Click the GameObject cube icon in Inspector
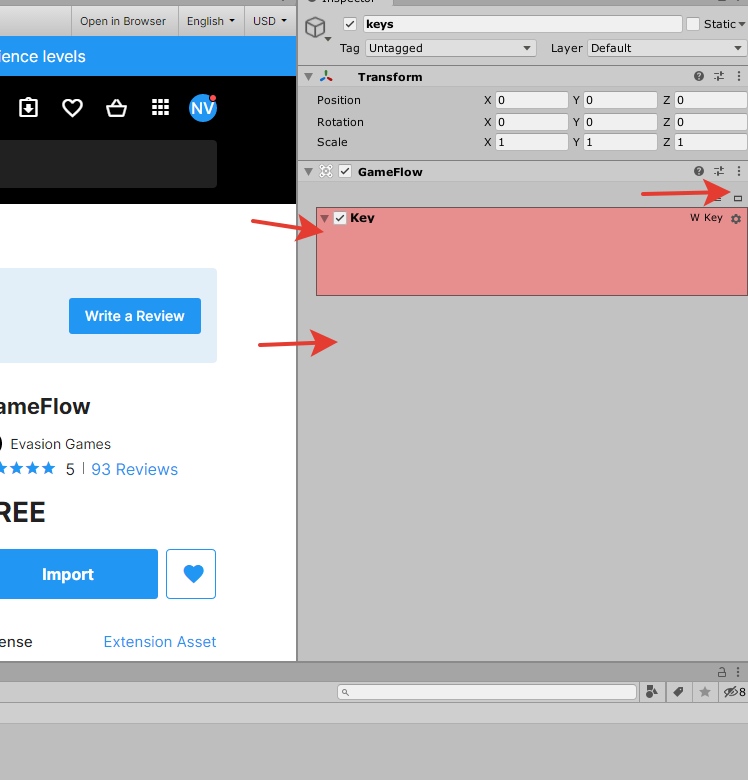748x780 pixels. click(x=316, y=27)
